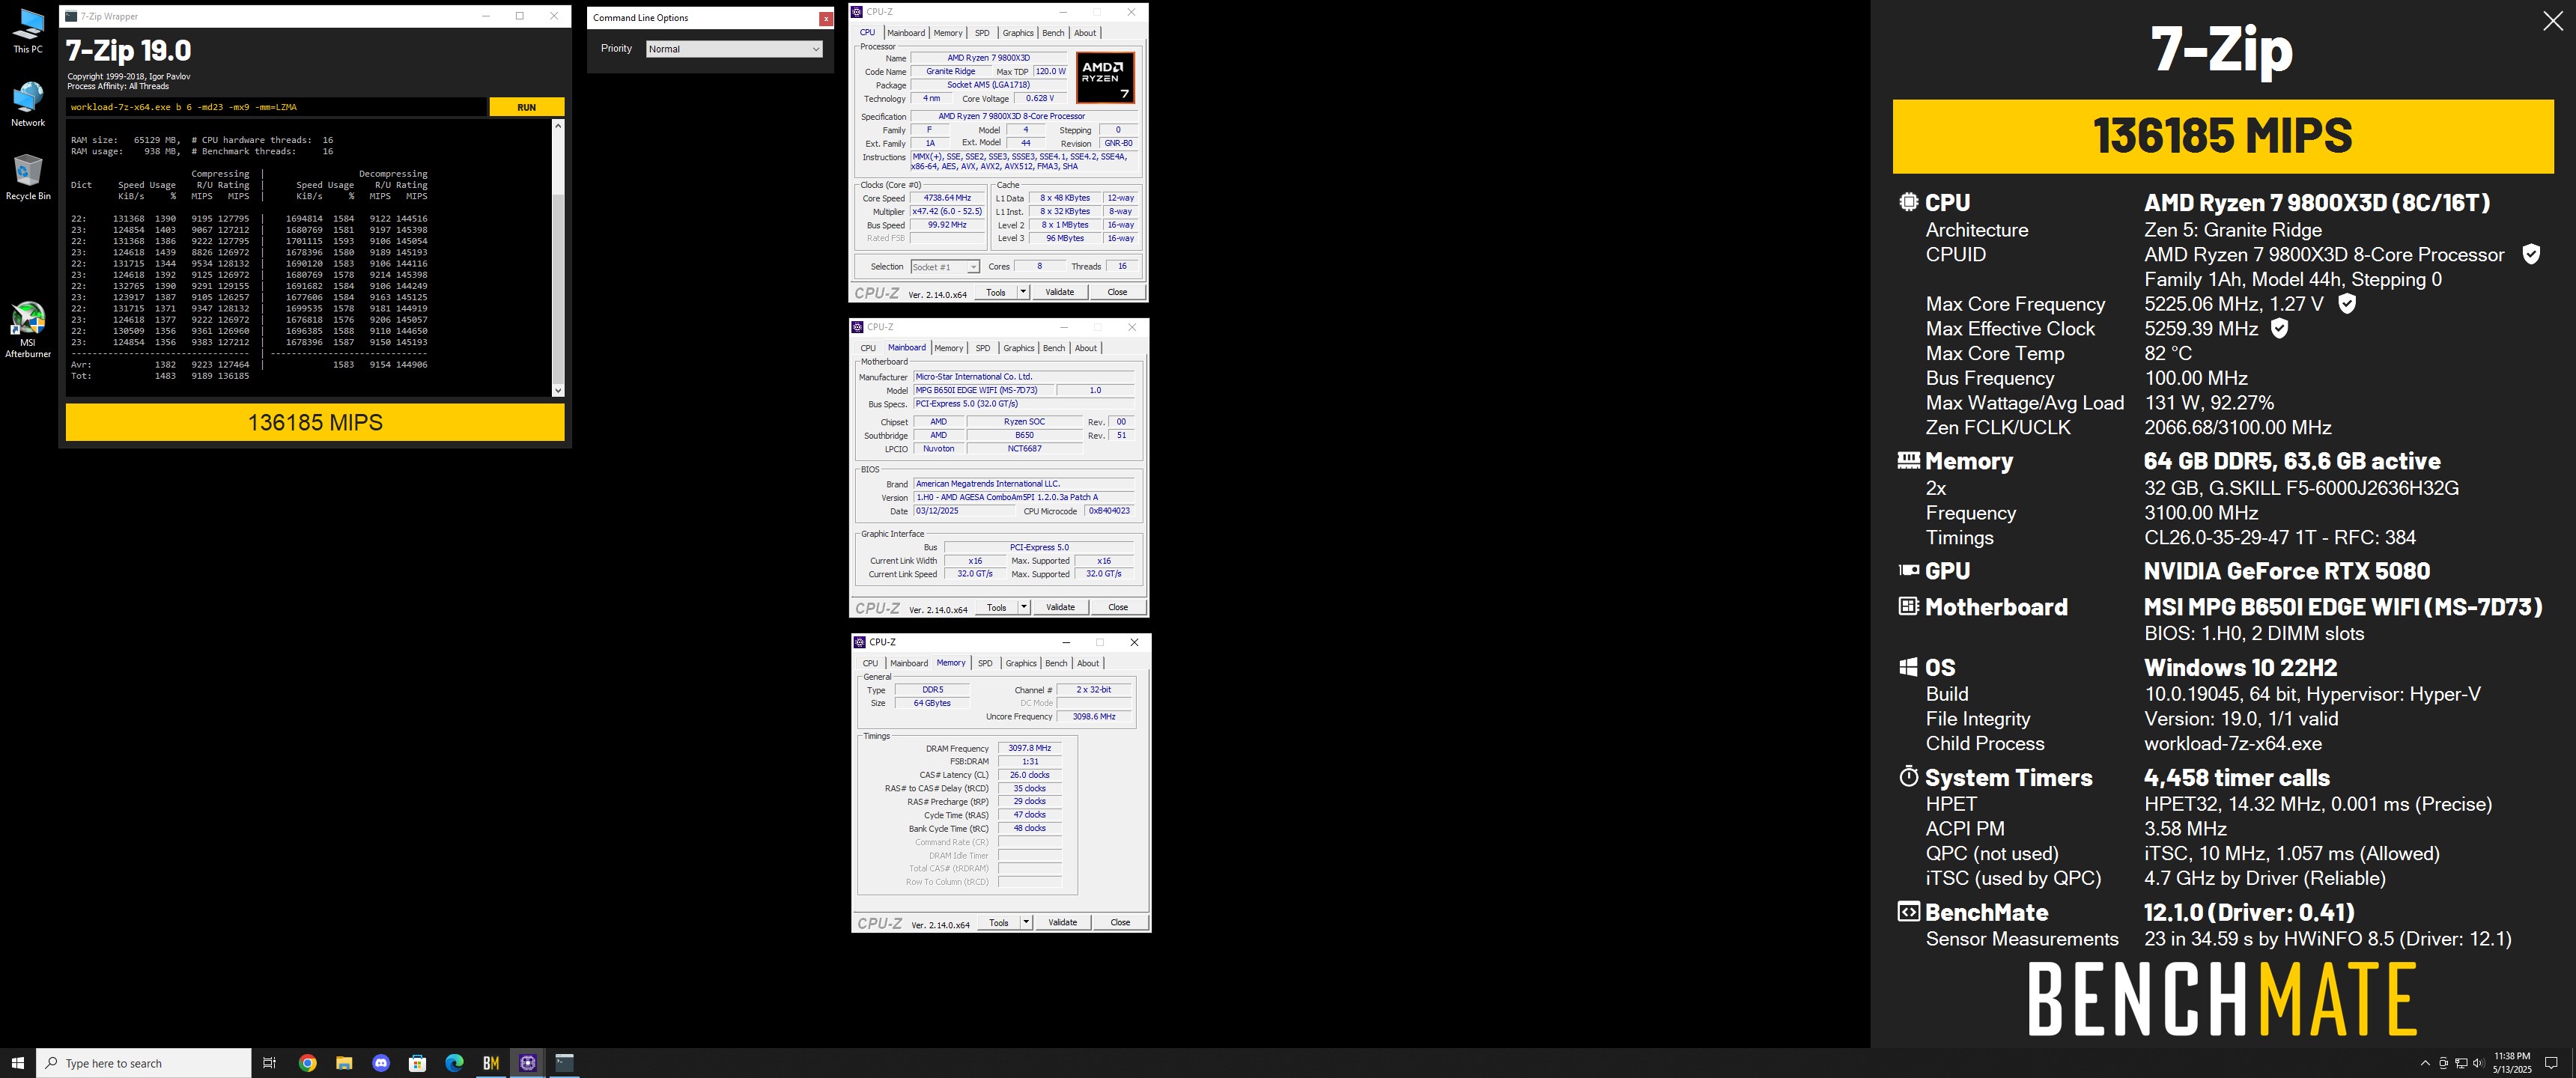Launch MSI Afterburner desktop shortcut
The height and width of the screenshot is (1078, 2576).
point(28,329)
